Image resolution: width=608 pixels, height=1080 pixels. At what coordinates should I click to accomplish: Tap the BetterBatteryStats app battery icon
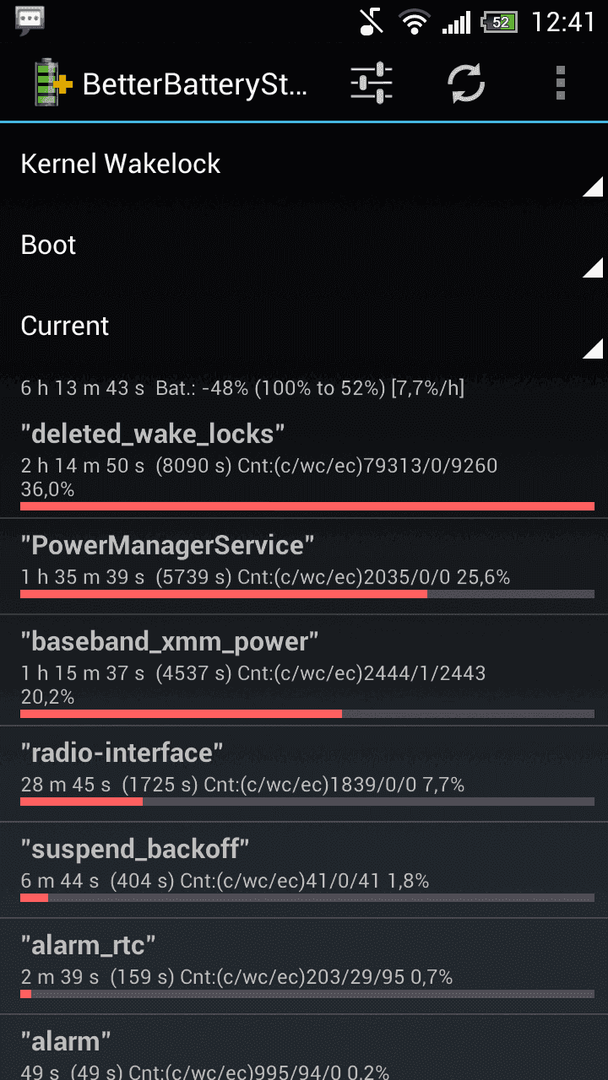click(54, 83)
